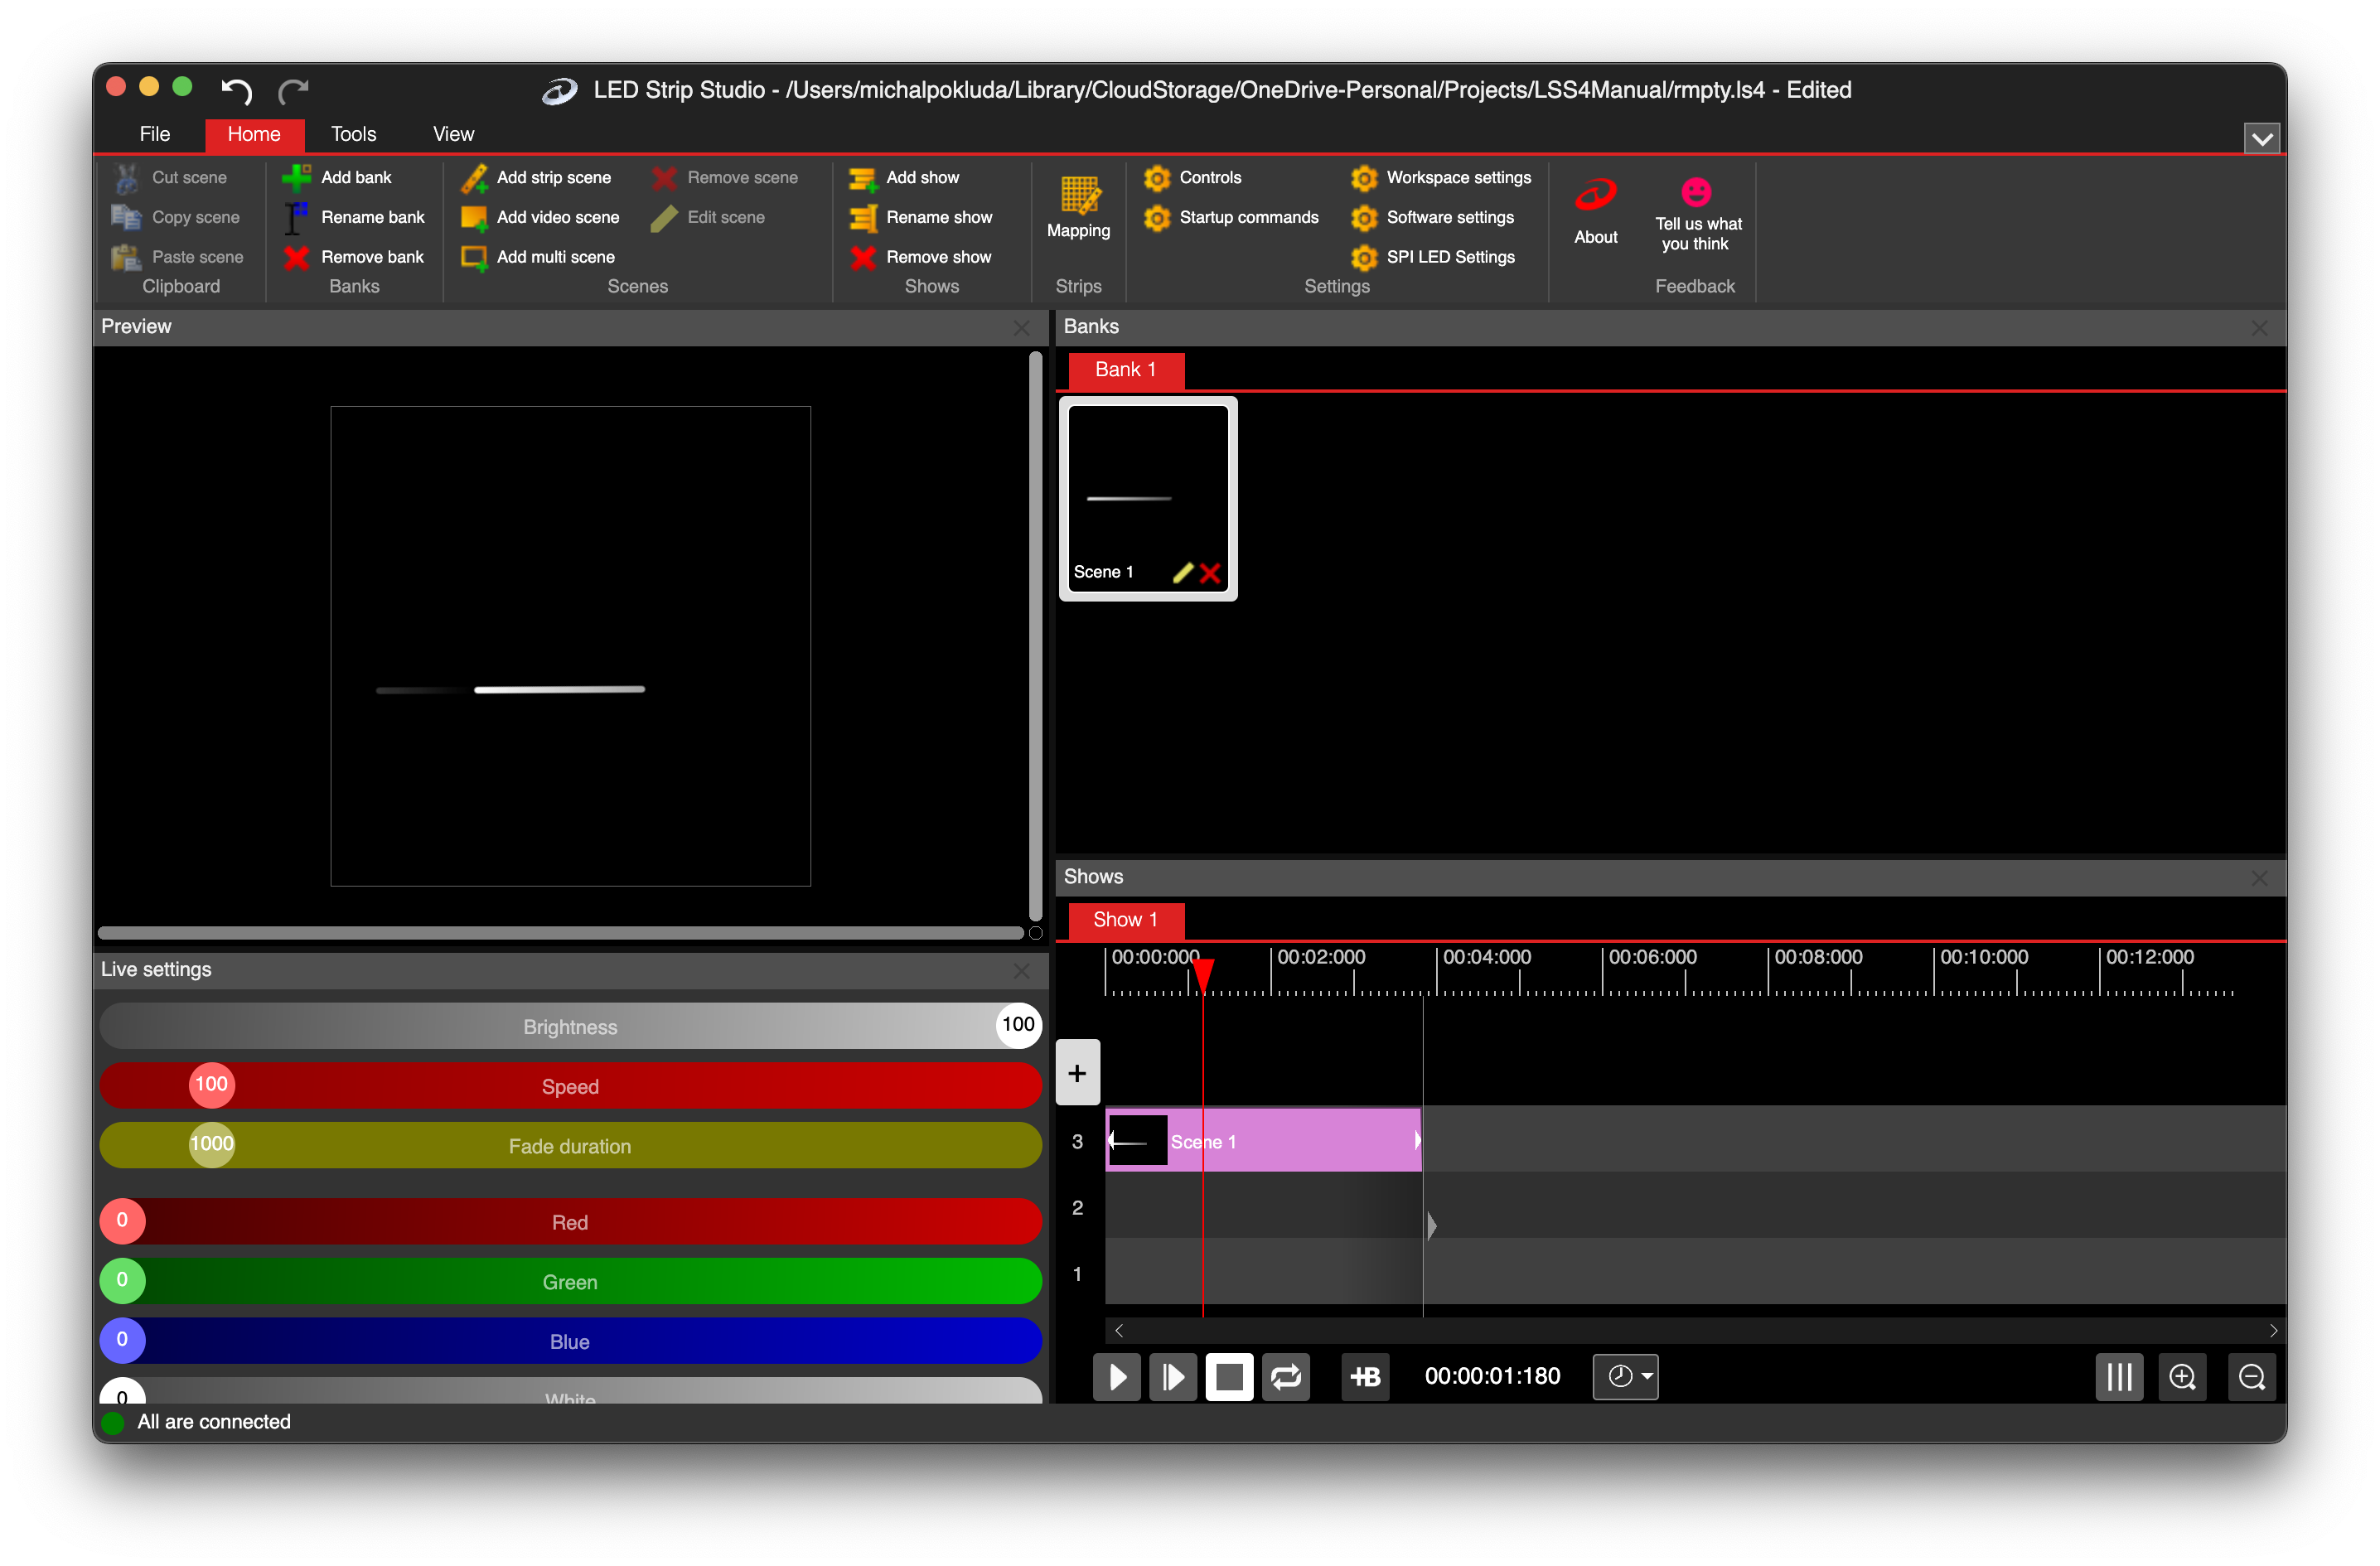Open the File menu
The width and height of the screenshot is (2380, 1566).
(154, 134)
